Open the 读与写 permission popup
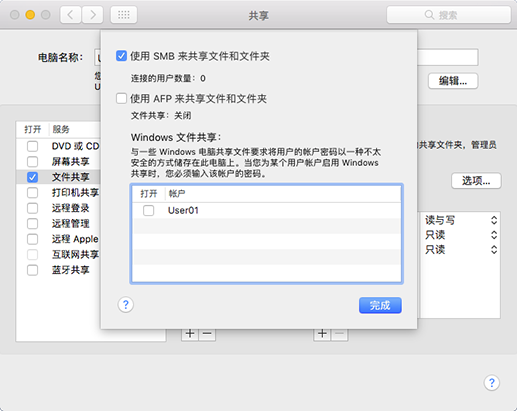The image size is (517, 411). [x=461, y=220]
